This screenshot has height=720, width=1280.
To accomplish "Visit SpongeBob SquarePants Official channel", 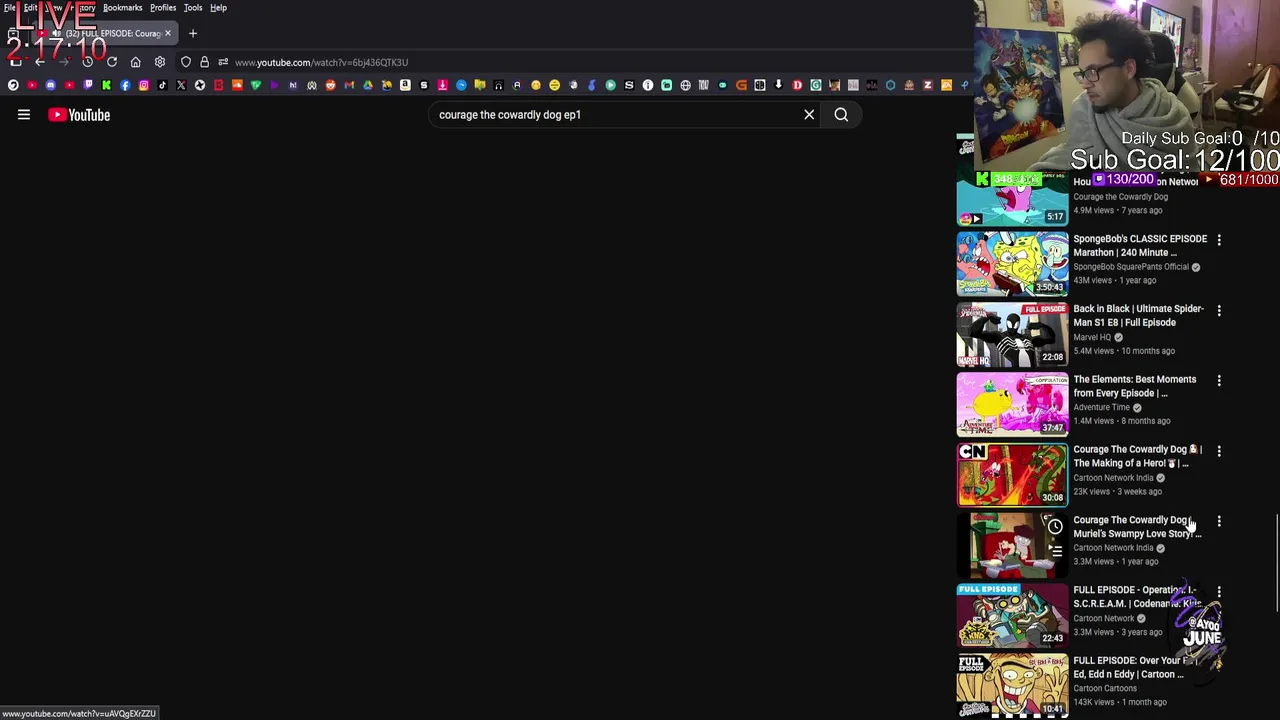I will click(1131, 267).
